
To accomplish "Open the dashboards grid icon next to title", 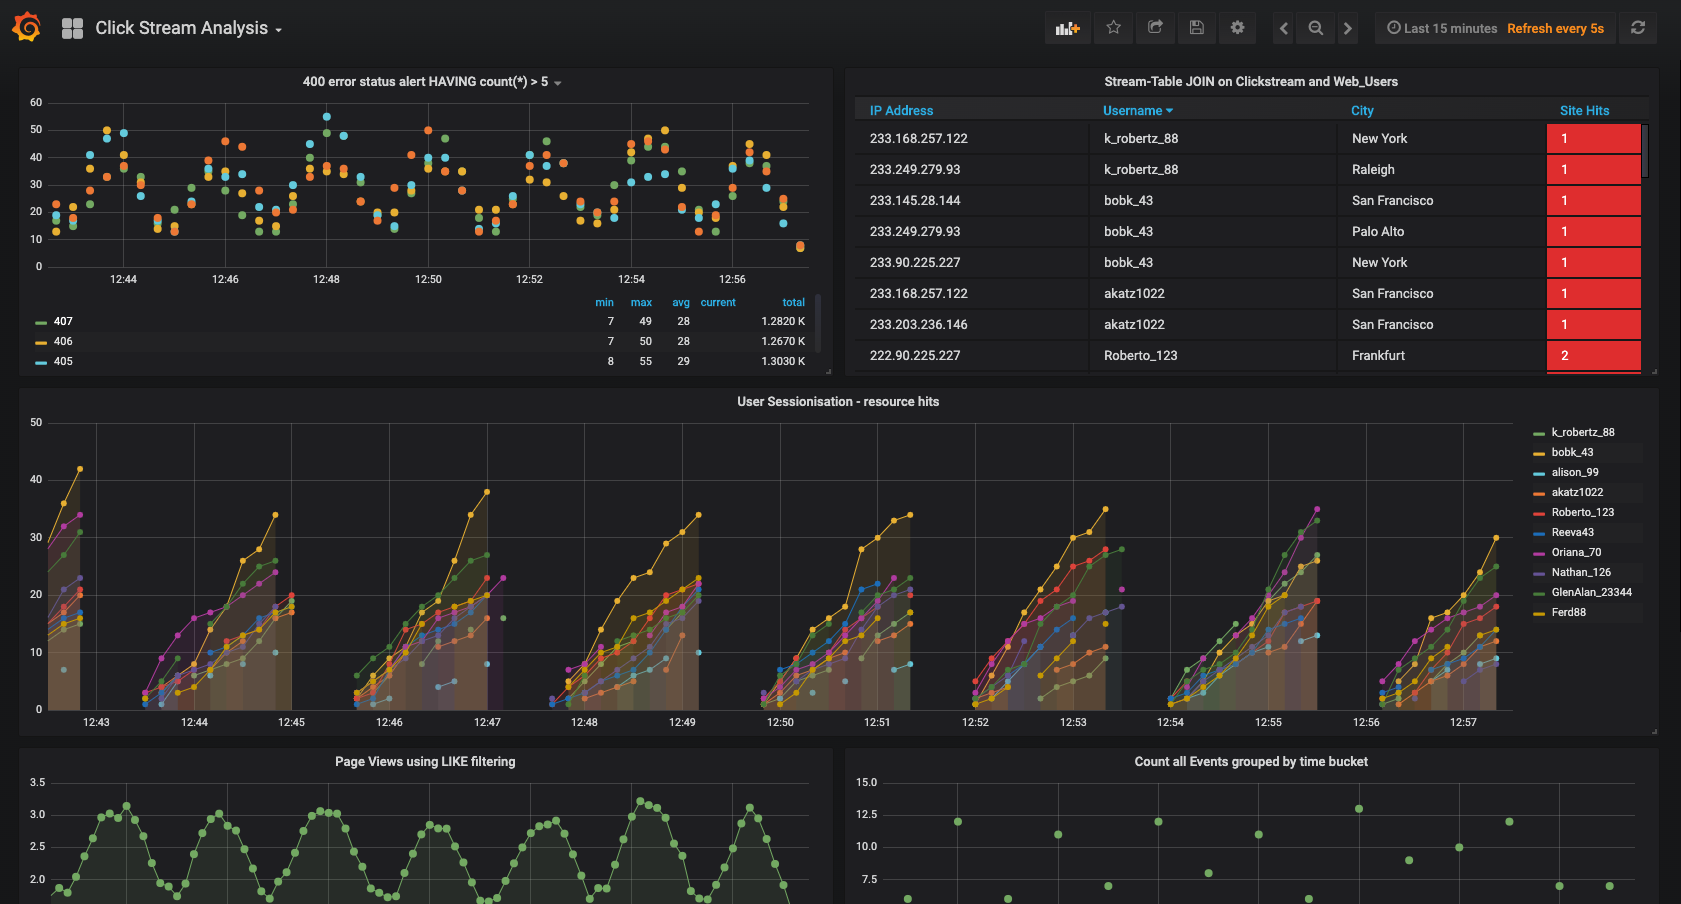I will (x=71, y=27).
